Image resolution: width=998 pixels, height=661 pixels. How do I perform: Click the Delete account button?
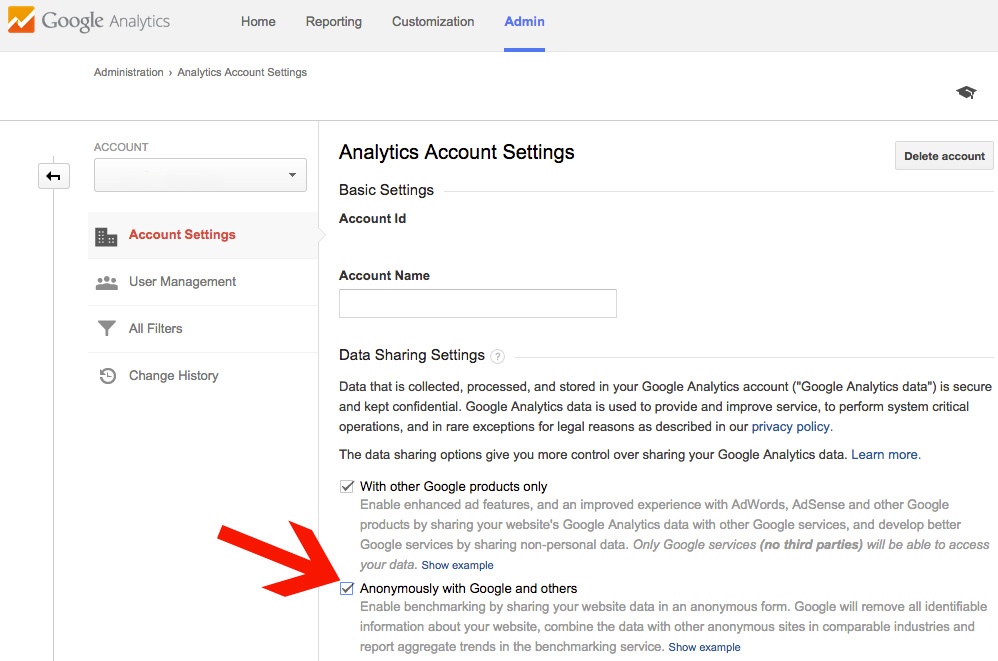943,155
